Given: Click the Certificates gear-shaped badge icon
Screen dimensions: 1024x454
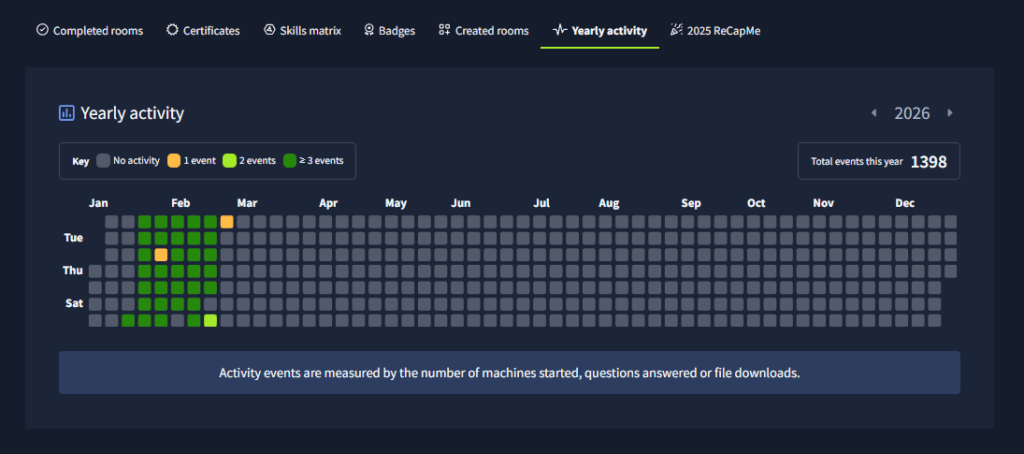Looking at the screenshot, I should point(172,30).
